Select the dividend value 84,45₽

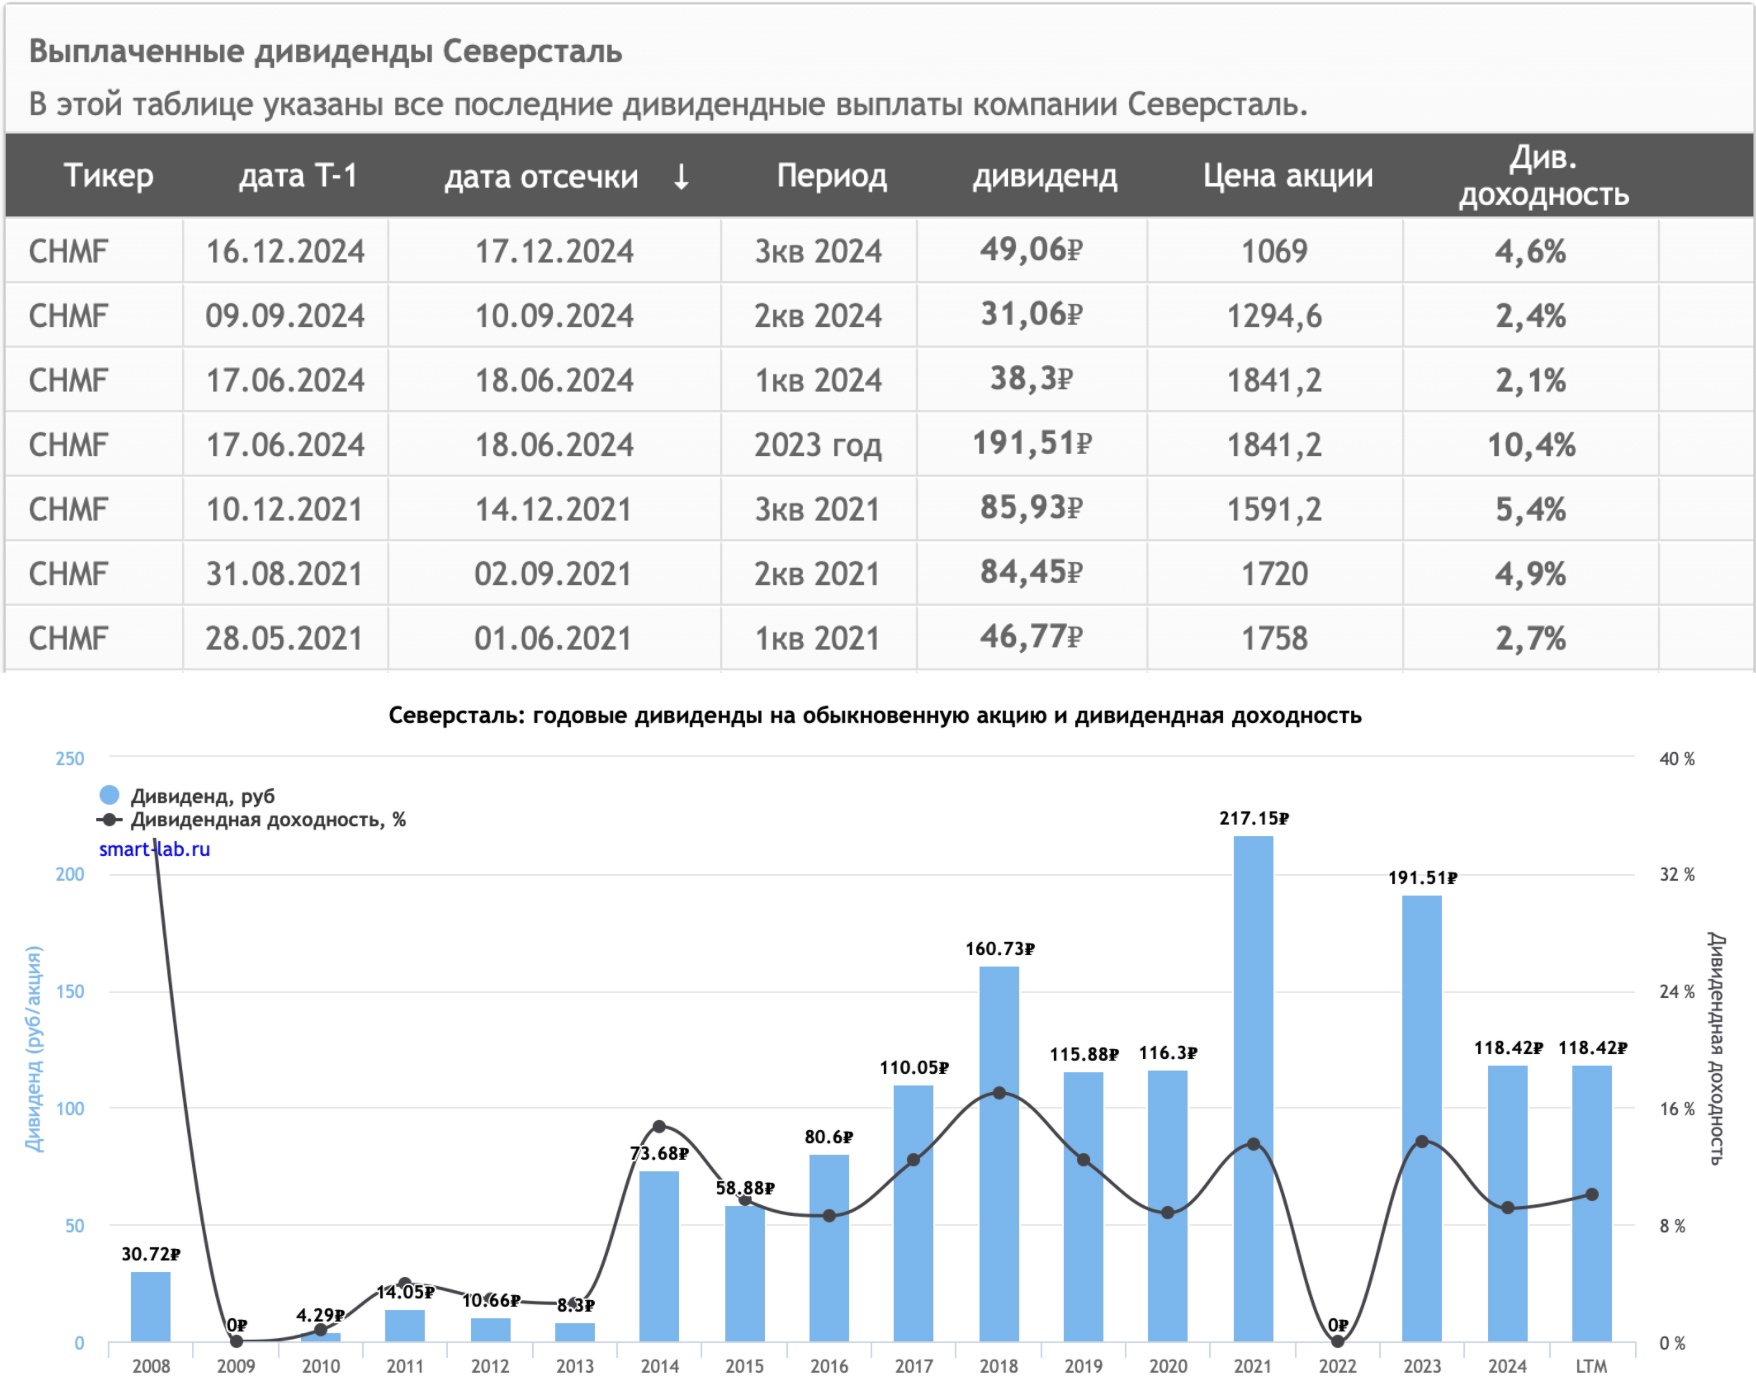pos(1031,572)
